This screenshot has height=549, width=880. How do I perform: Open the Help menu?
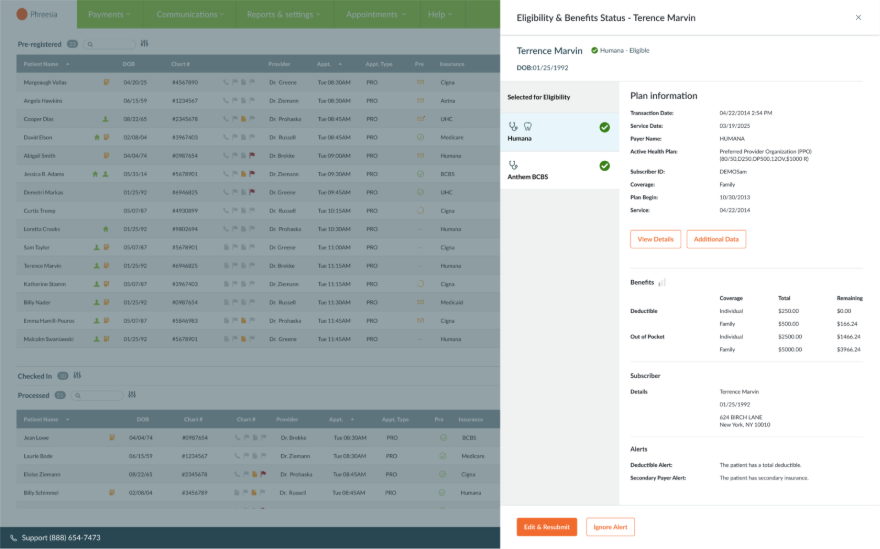440,14
